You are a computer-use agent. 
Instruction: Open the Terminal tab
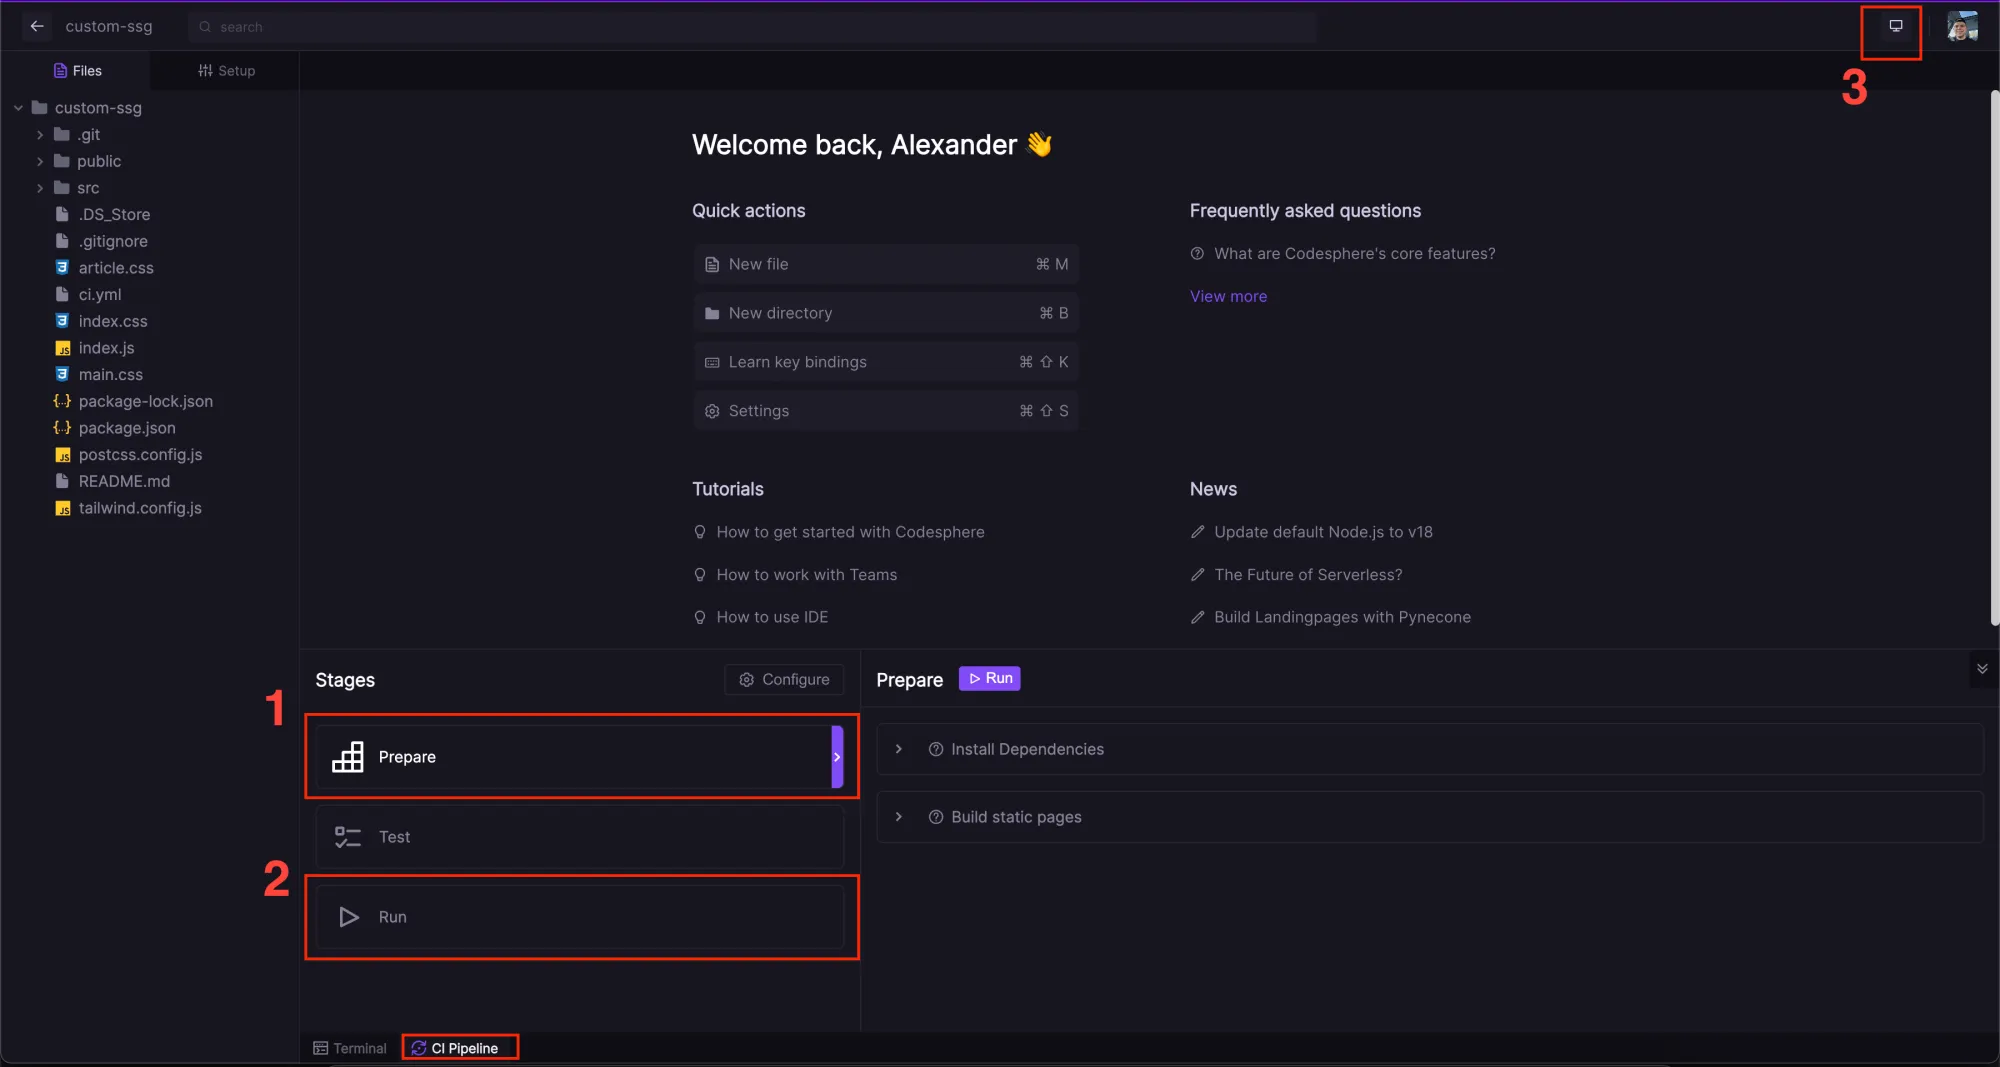[350, 1048]
